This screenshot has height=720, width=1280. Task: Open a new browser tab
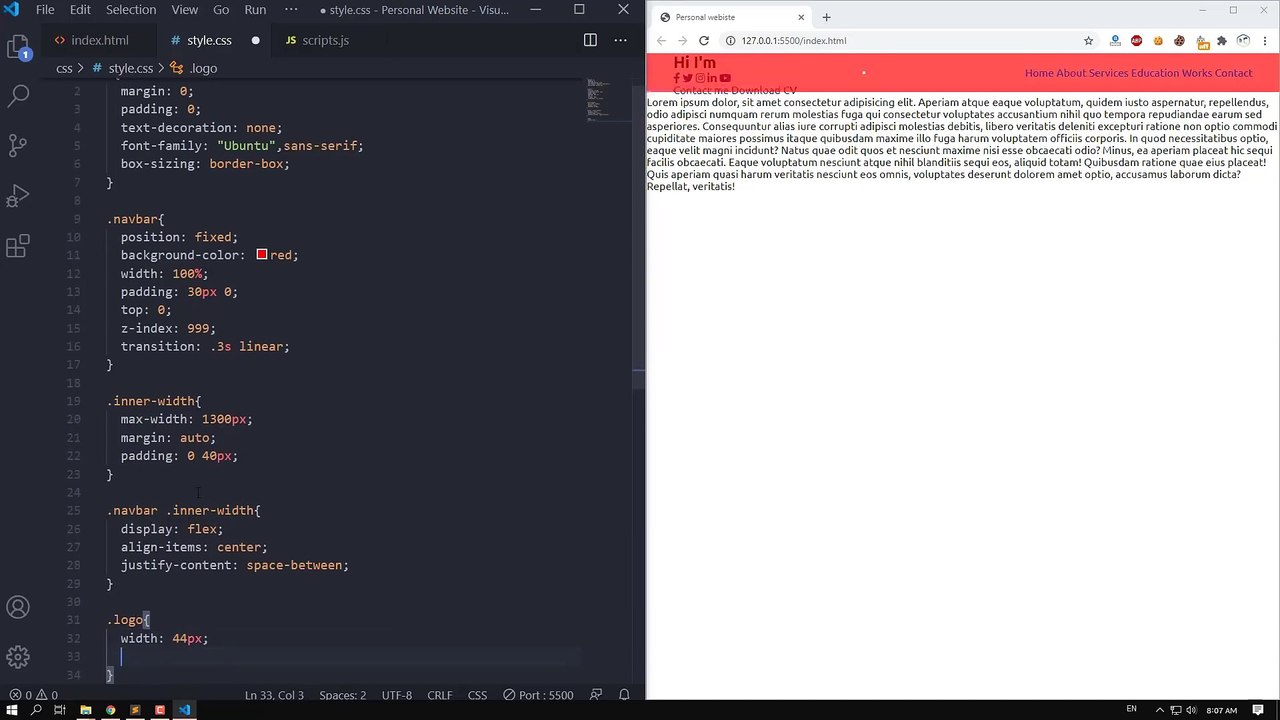click(826, 17)
